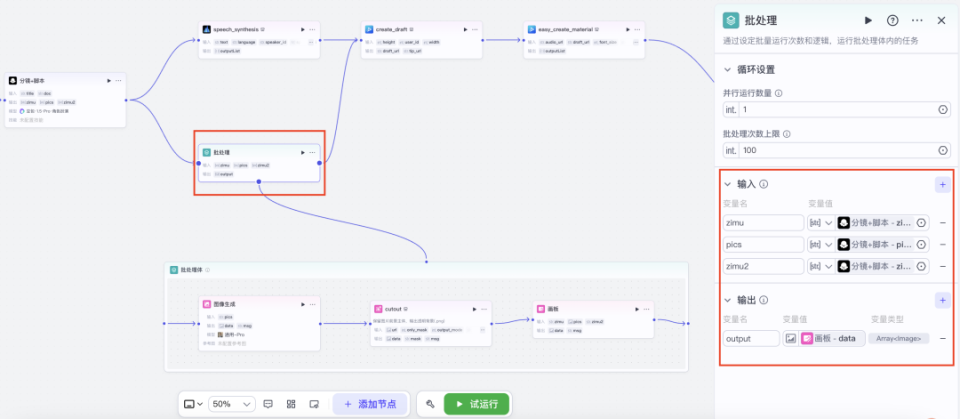960x419 pixels.
Task: Click the 添加节点 button
Action: point(370,404)
